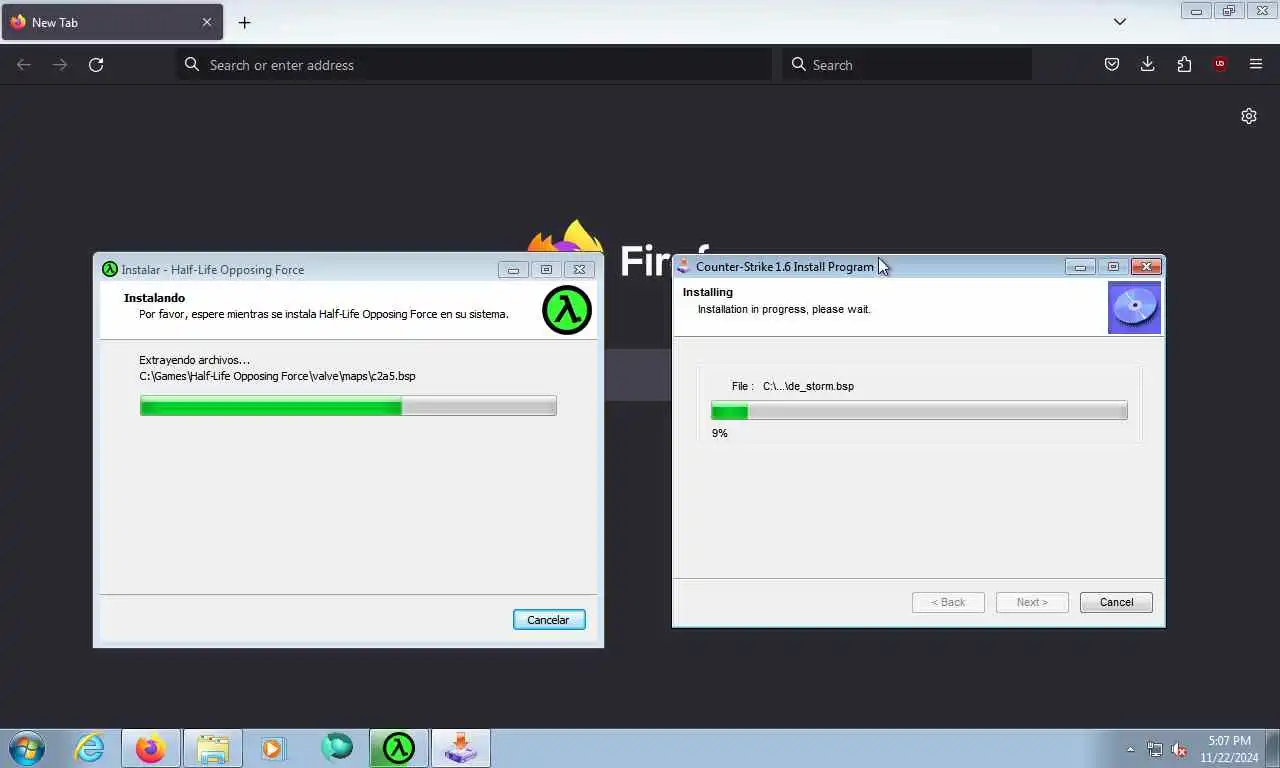This screenshot has width=1280, height=768.
Task: Minimize the Half-Life installer window
Action: pos(513,270)
